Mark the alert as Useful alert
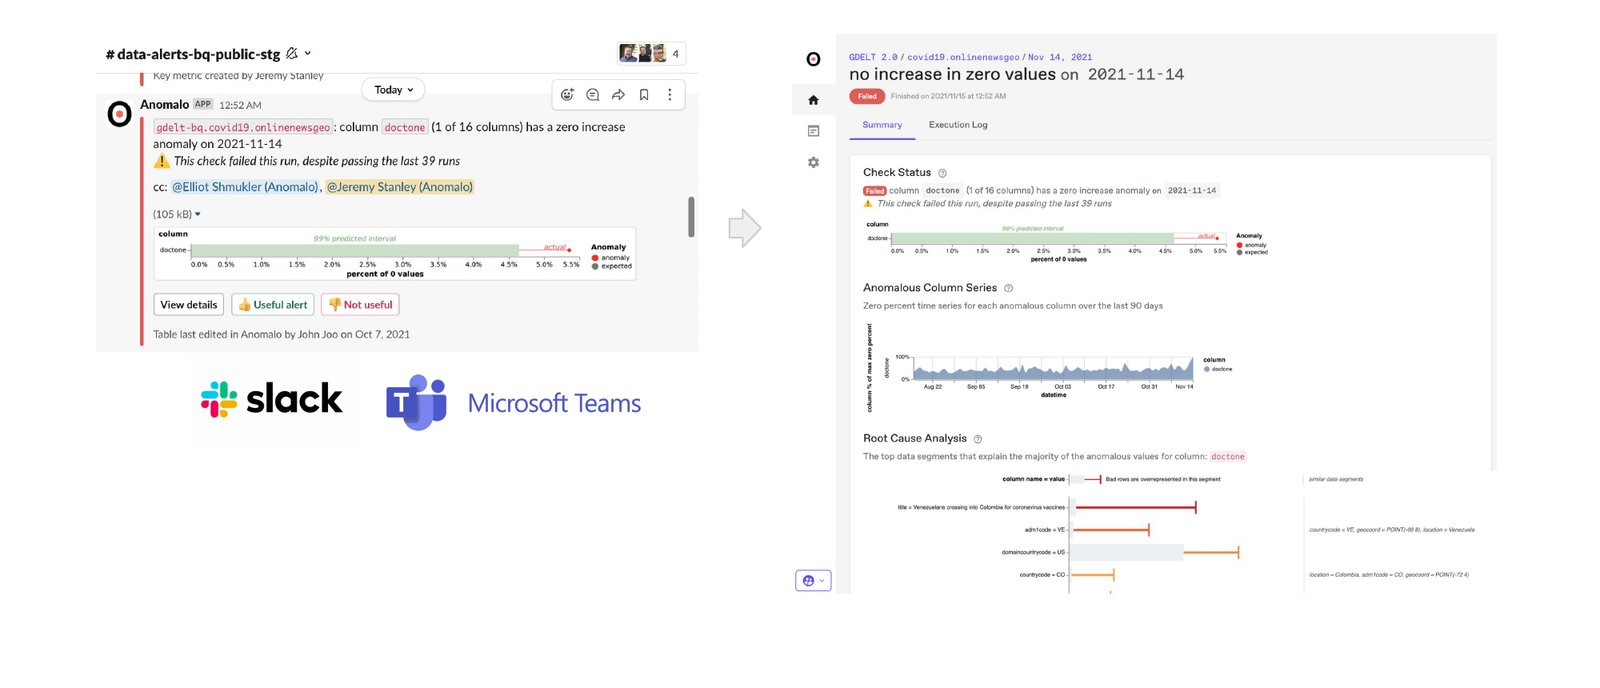Viewport: 1600px width, 688px height. [x=273, y=305]
